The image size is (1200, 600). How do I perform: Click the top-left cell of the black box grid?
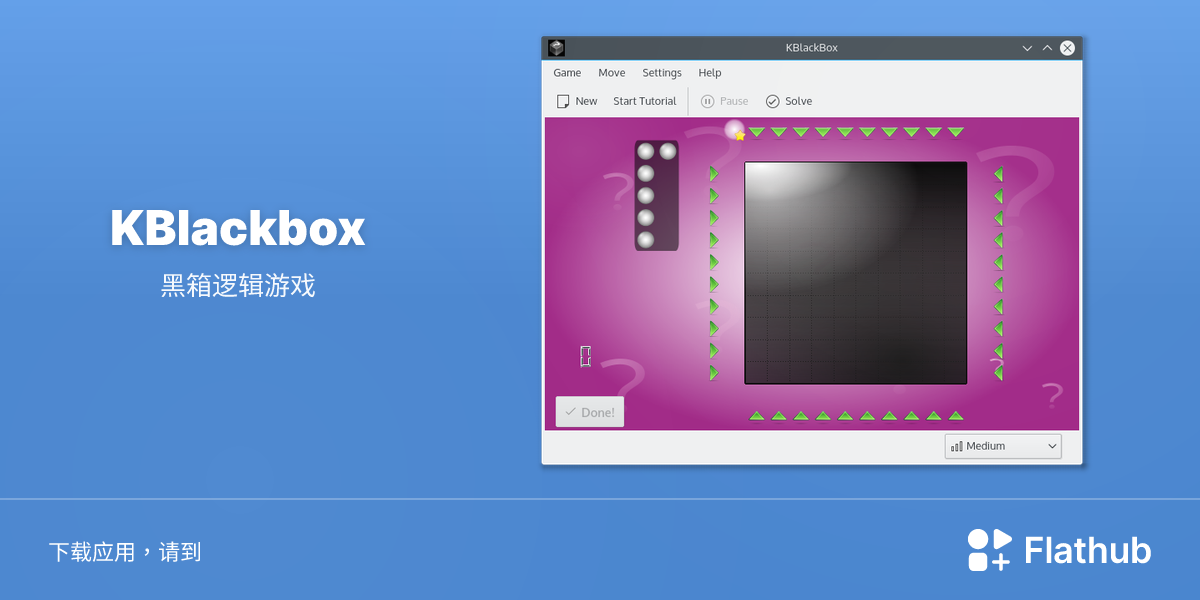point(757,174)
